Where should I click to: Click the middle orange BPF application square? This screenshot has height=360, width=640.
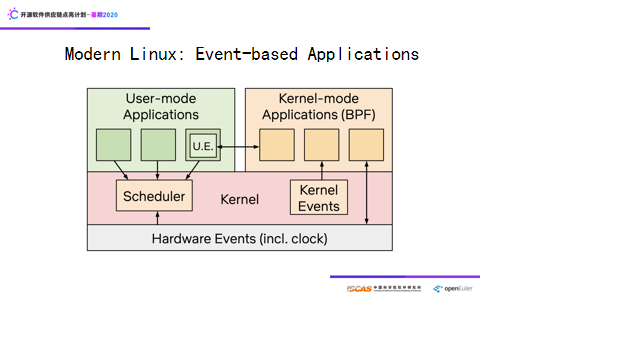point(322,145)
